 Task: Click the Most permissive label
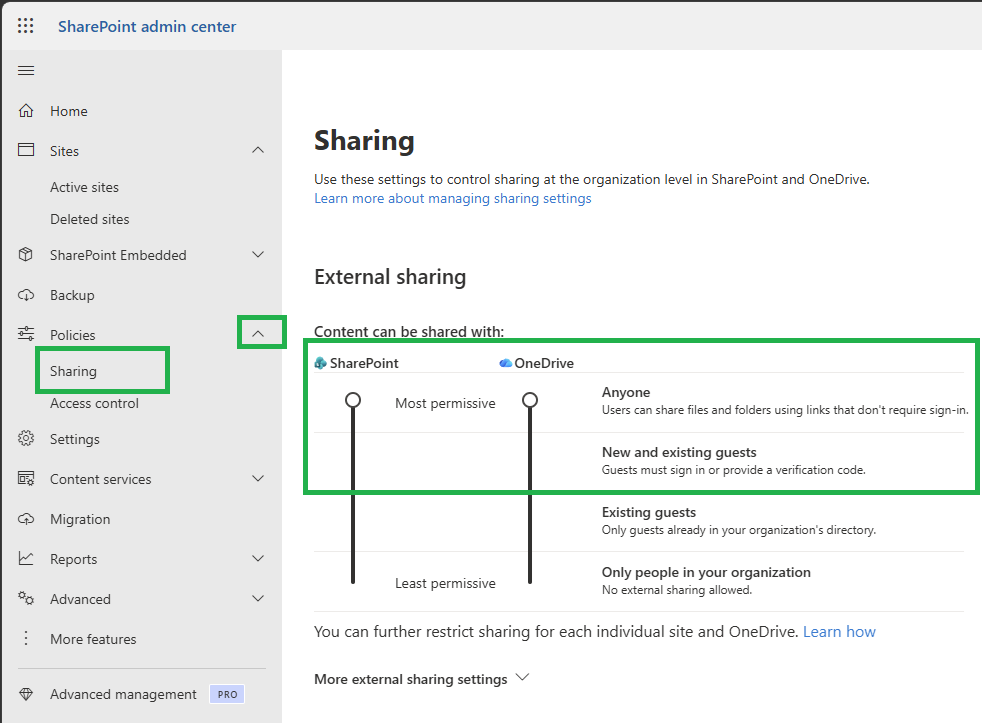(x=445, y=403)
